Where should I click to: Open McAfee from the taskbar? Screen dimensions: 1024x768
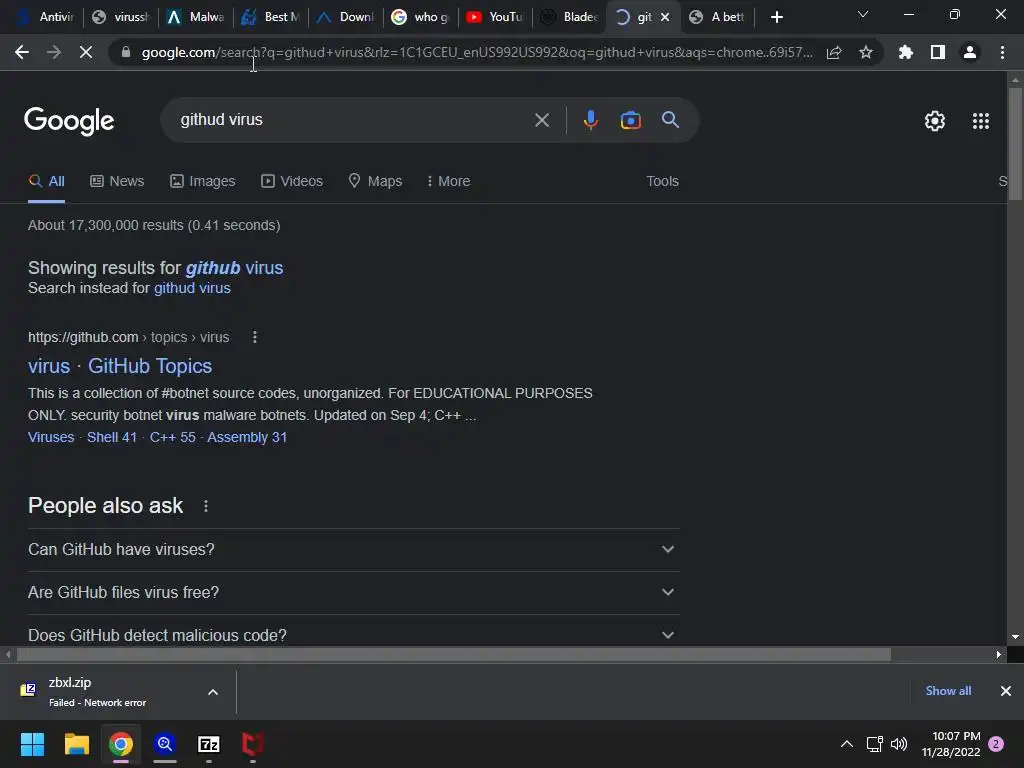(x=253, y=744)
